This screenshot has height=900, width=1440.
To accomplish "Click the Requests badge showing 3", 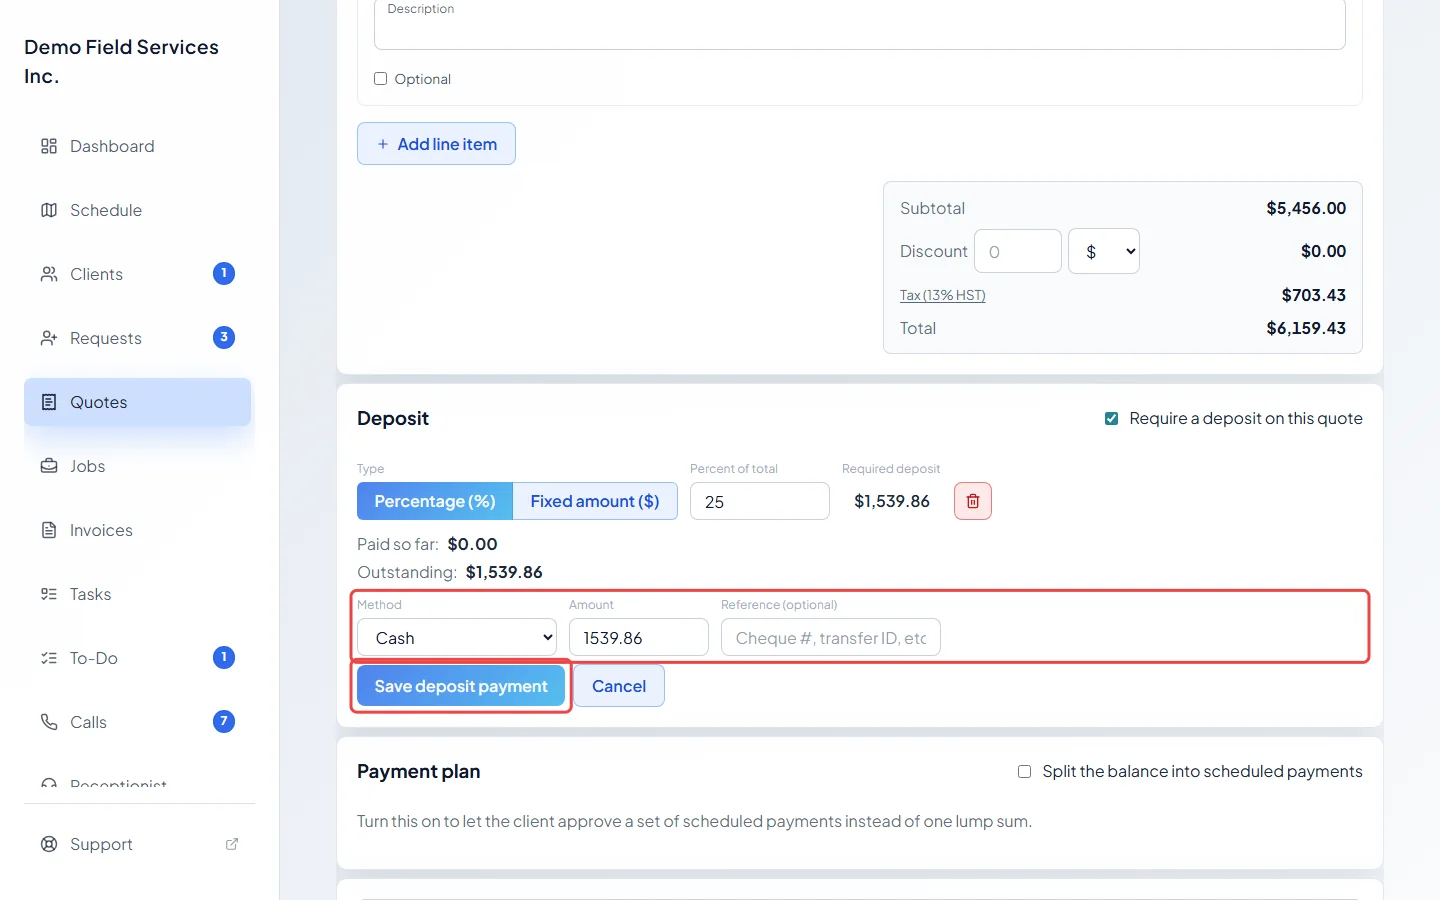I will 224,337.
